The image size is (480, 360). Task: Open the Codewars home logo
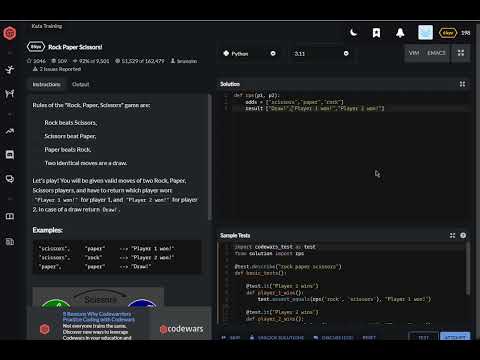pos(10,33)
